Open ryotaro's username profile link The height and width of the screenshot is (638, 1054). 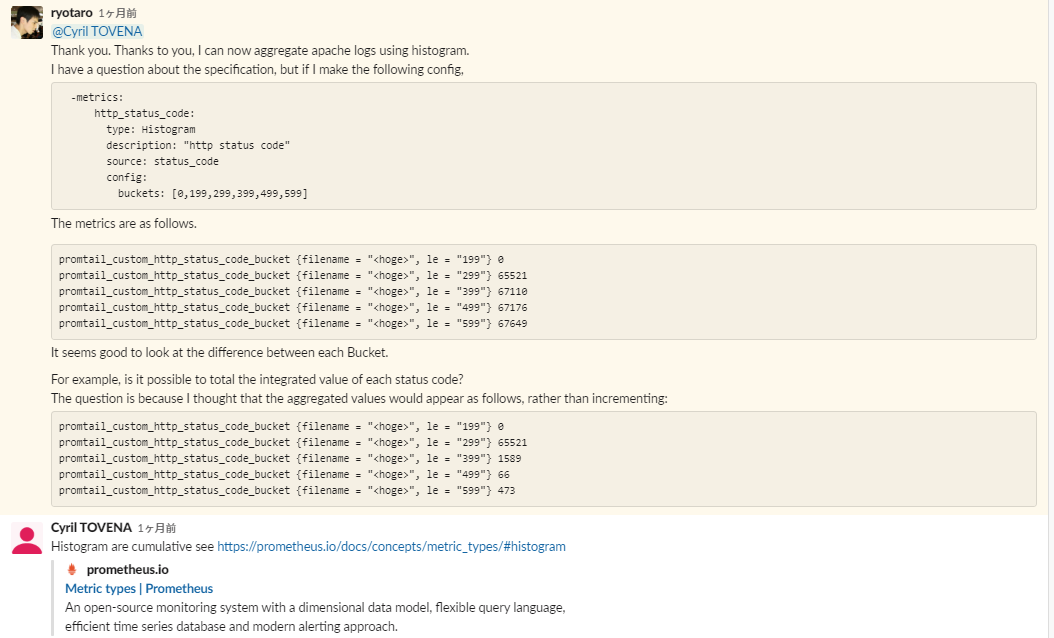[x=72, y=12]
